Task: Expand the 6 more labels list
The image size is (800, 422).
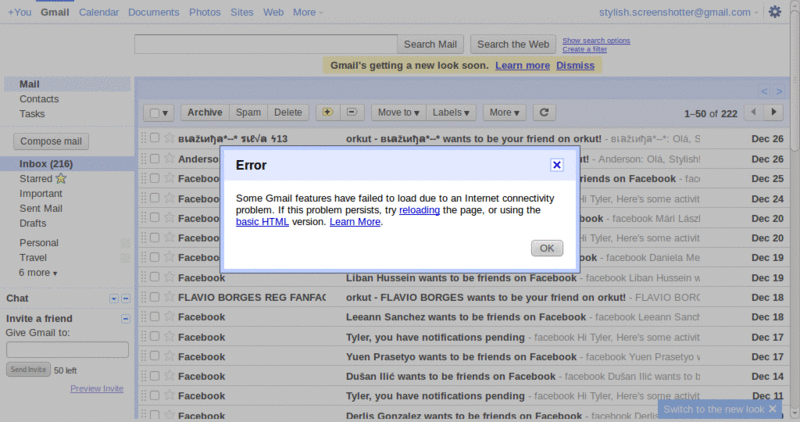Action: [x=38, y=272]
